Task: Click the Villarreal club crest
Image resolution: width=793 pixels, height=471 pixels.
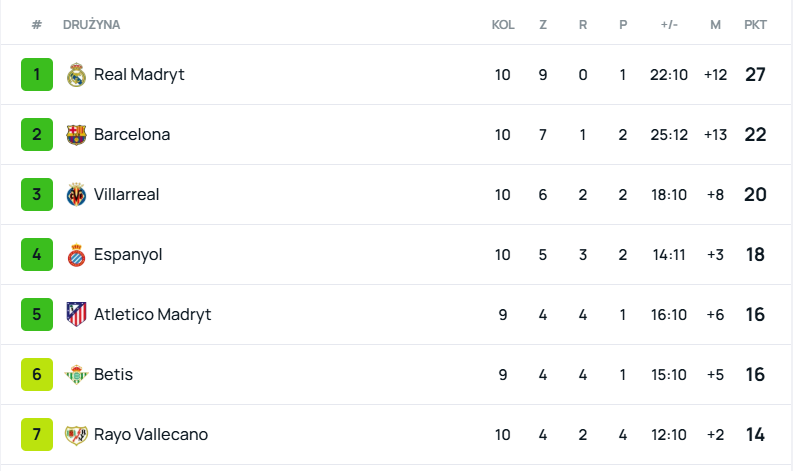Action: 76,195
